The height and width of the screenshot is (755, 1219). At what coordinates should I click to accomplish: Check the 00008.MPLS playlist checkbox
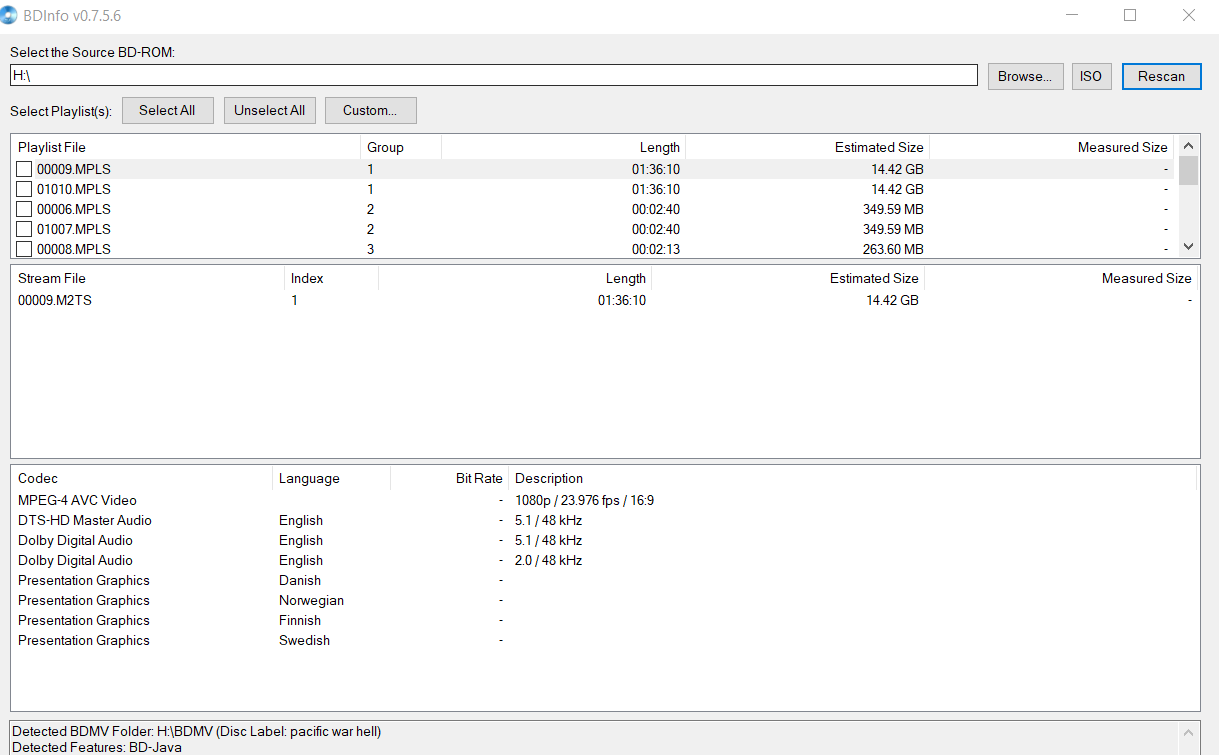[x=24, y=249]
